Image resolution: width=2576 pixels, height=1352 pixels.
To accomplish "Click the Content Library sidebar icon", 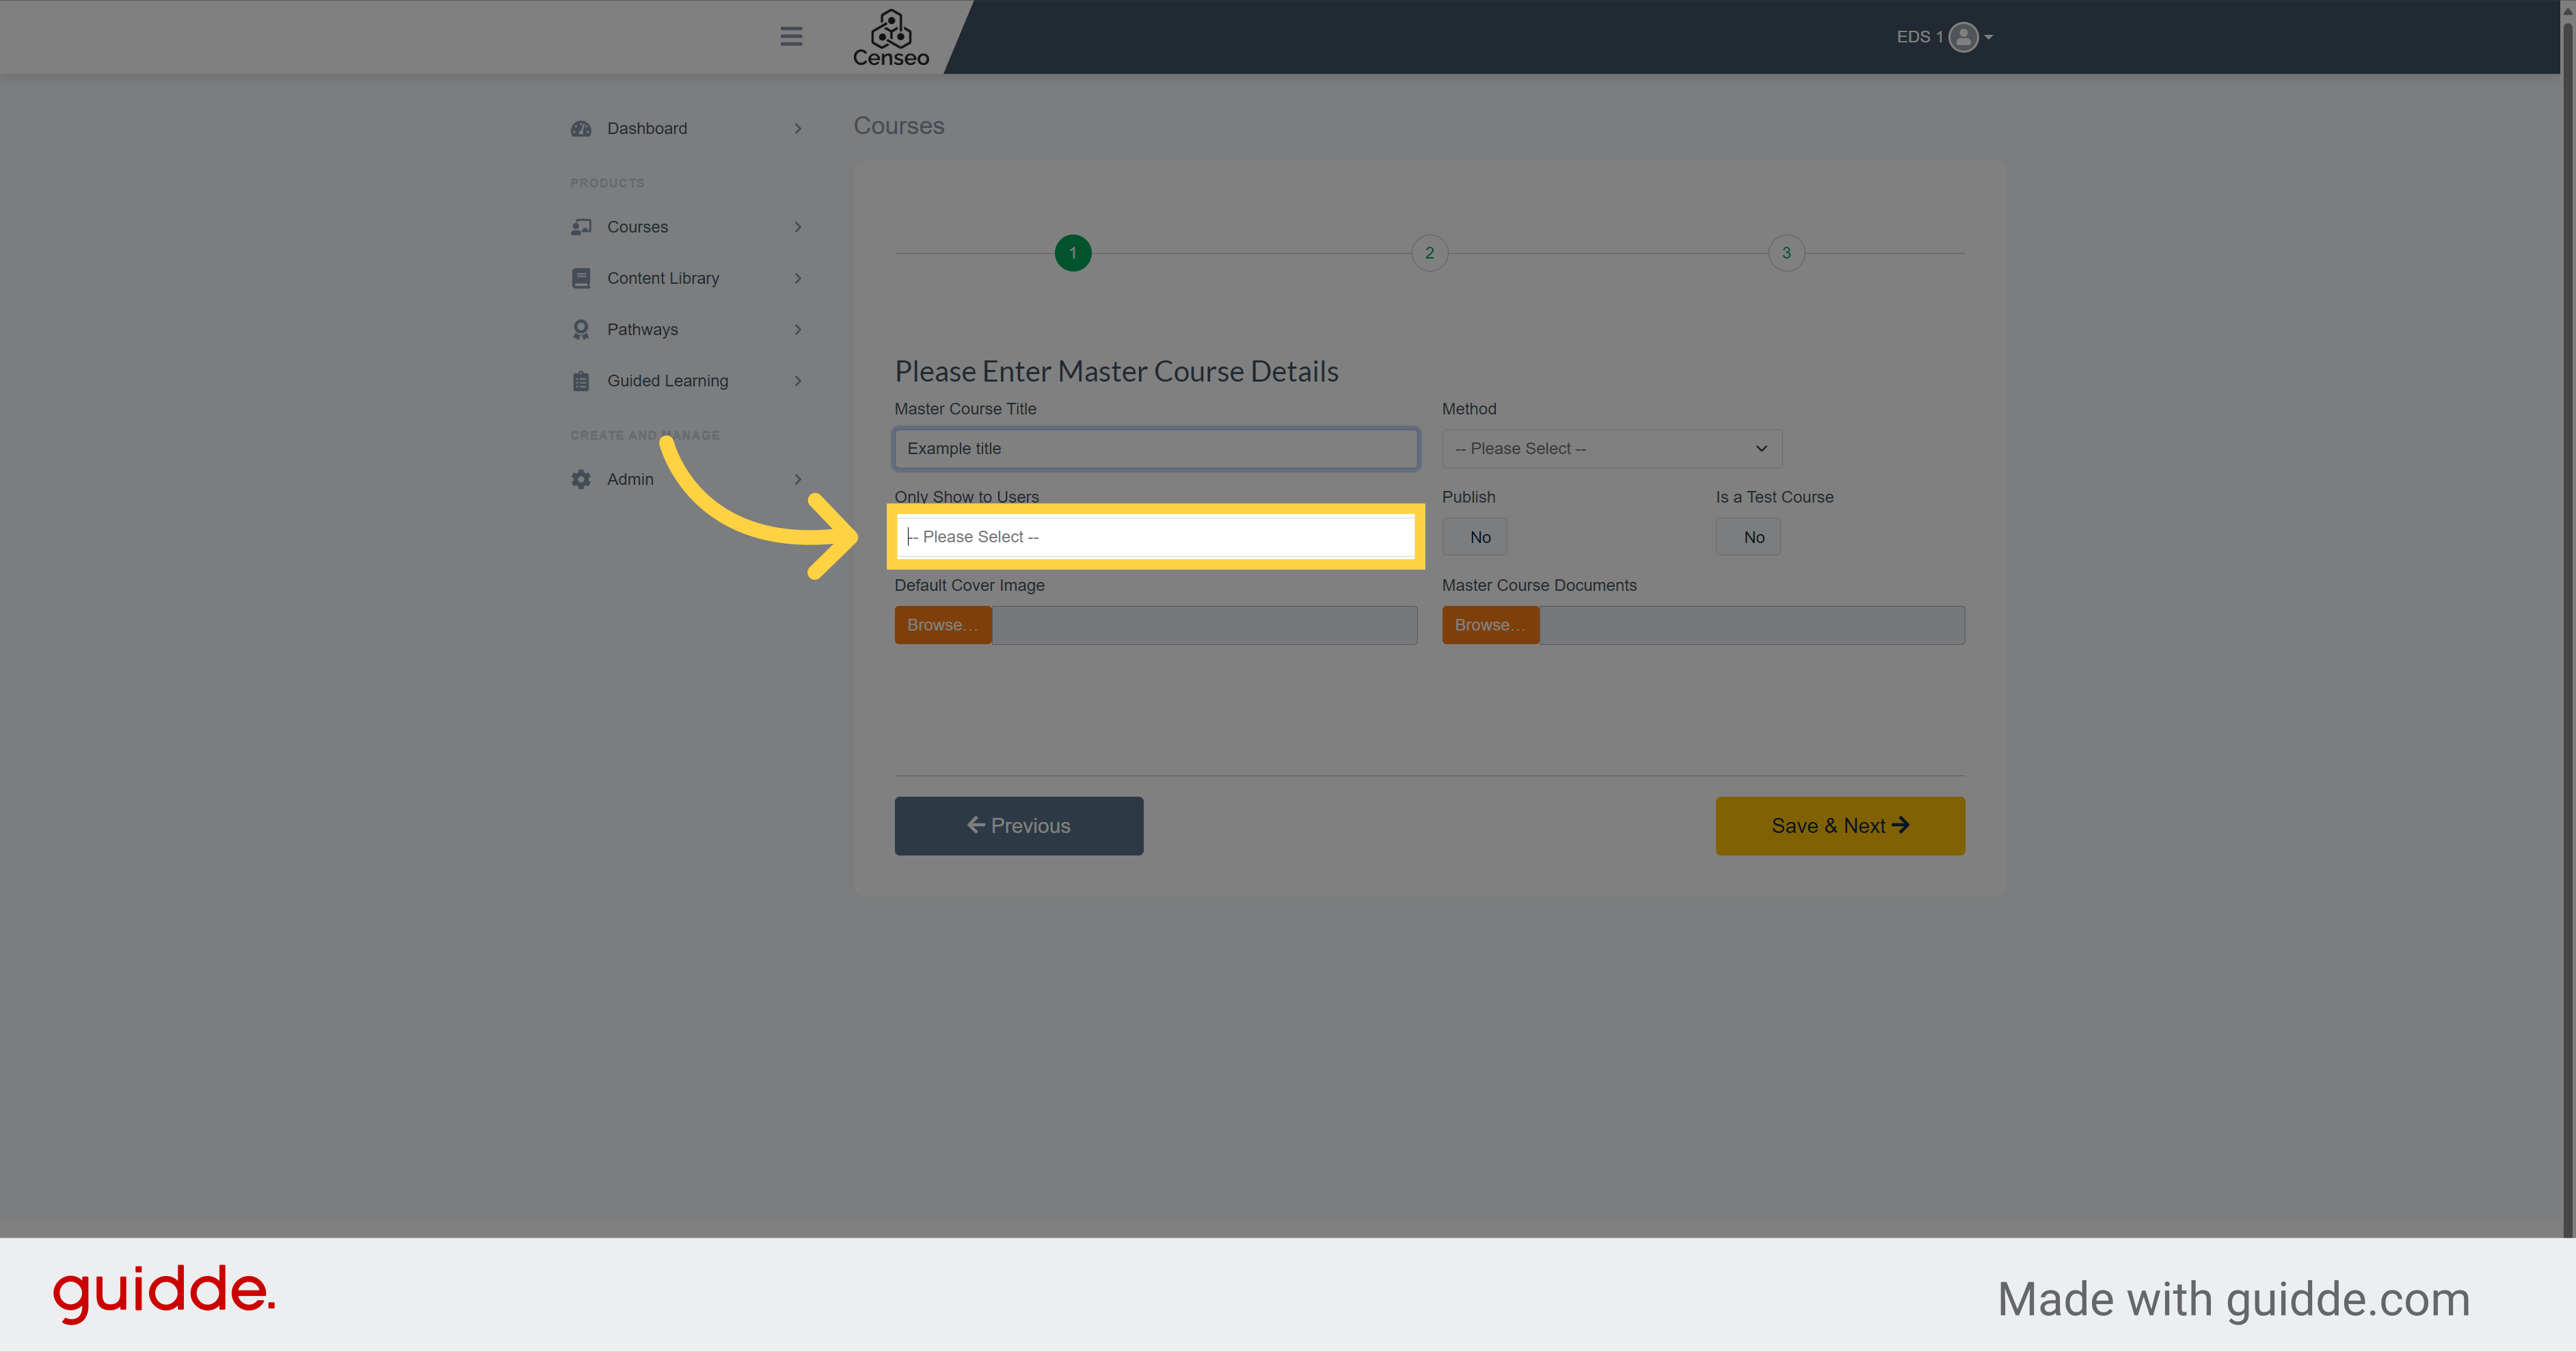I will (581, 278).
